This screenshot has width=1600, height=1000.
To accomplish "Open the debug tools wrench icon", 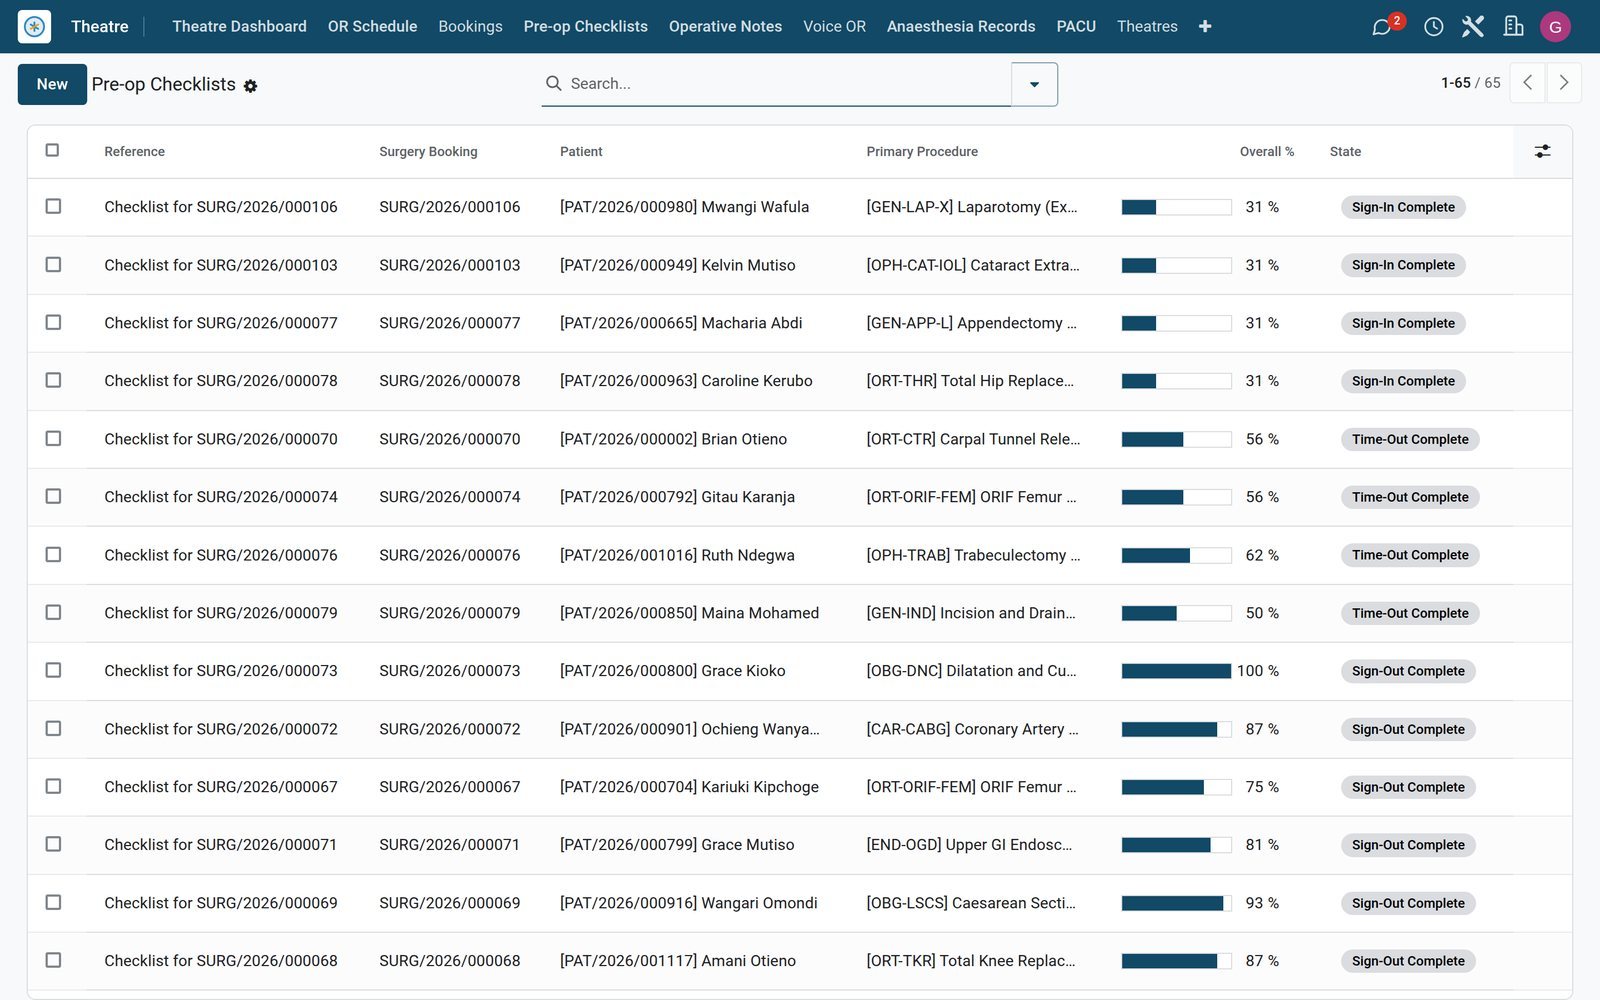I will click(x=1472, y=27).
